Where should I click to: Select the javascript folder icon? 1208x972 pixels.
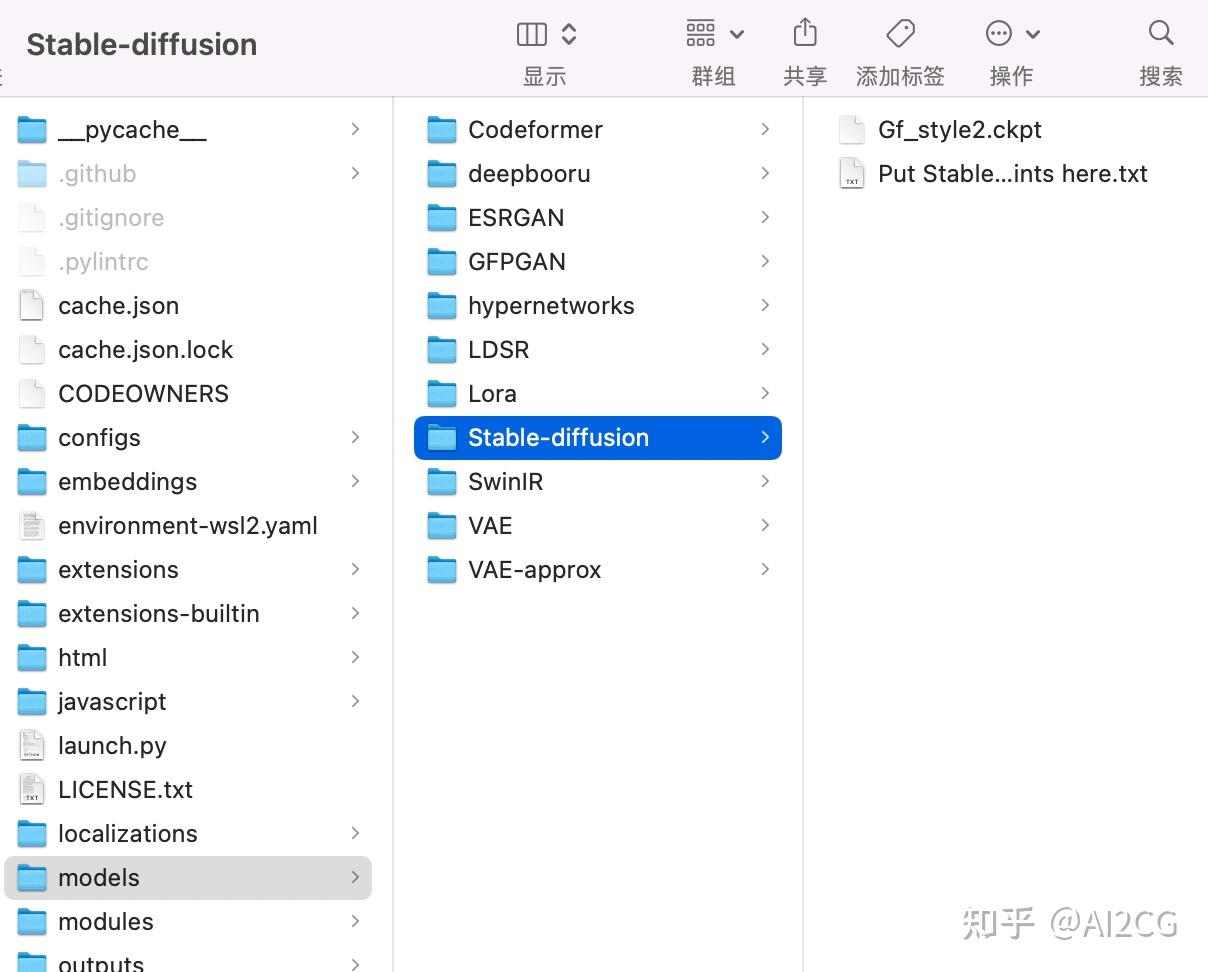coord(32,702)
